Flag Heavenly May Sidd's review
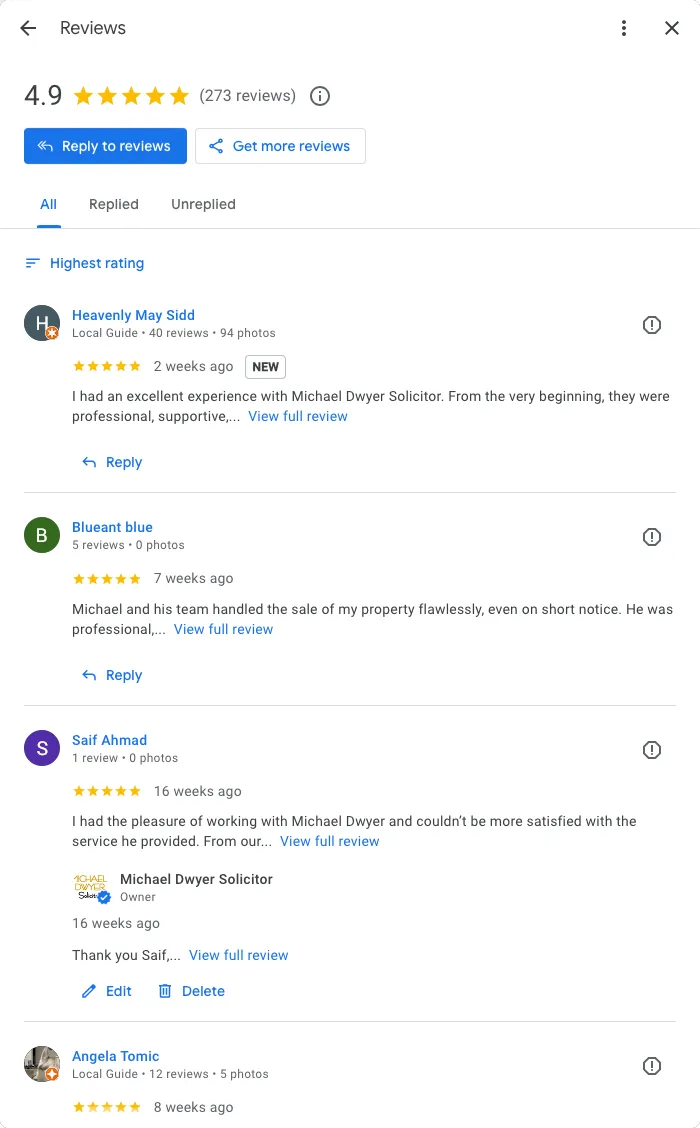 coord(652,325)
